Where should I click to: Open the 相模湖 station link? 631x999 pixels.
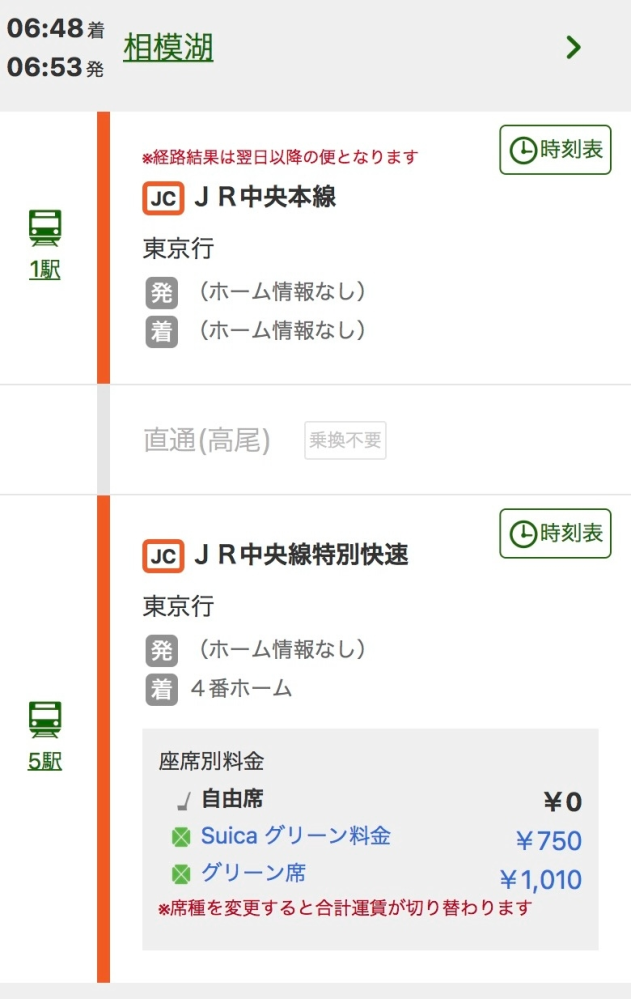pos(167,45)
